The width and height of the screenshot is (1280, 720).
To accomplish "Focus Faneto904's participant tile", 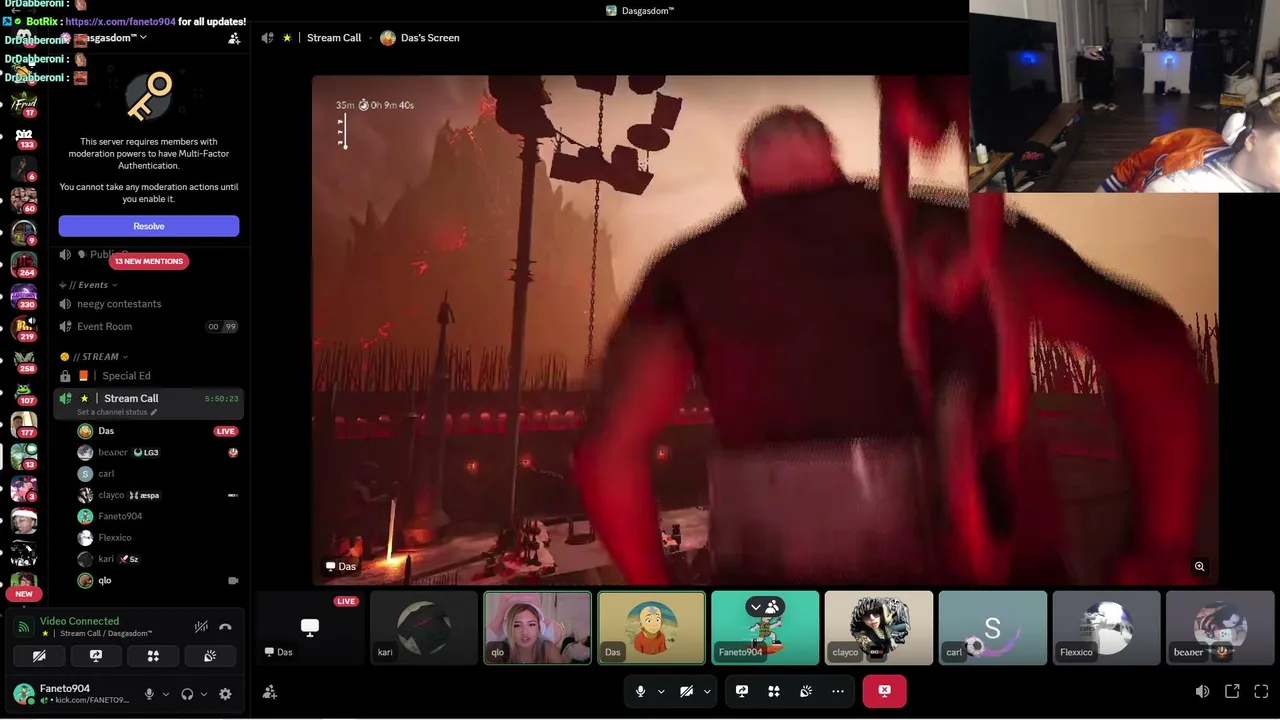I will 766,628.
